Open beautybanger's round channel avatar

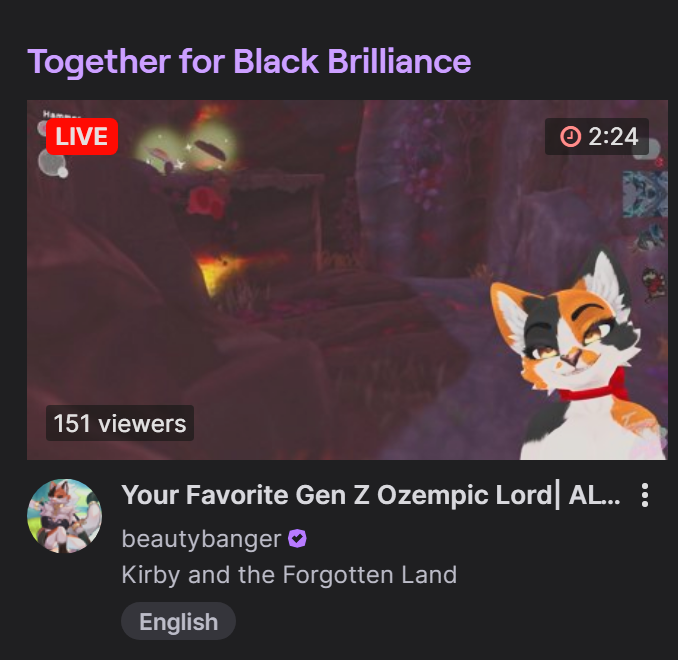[64, 516]
